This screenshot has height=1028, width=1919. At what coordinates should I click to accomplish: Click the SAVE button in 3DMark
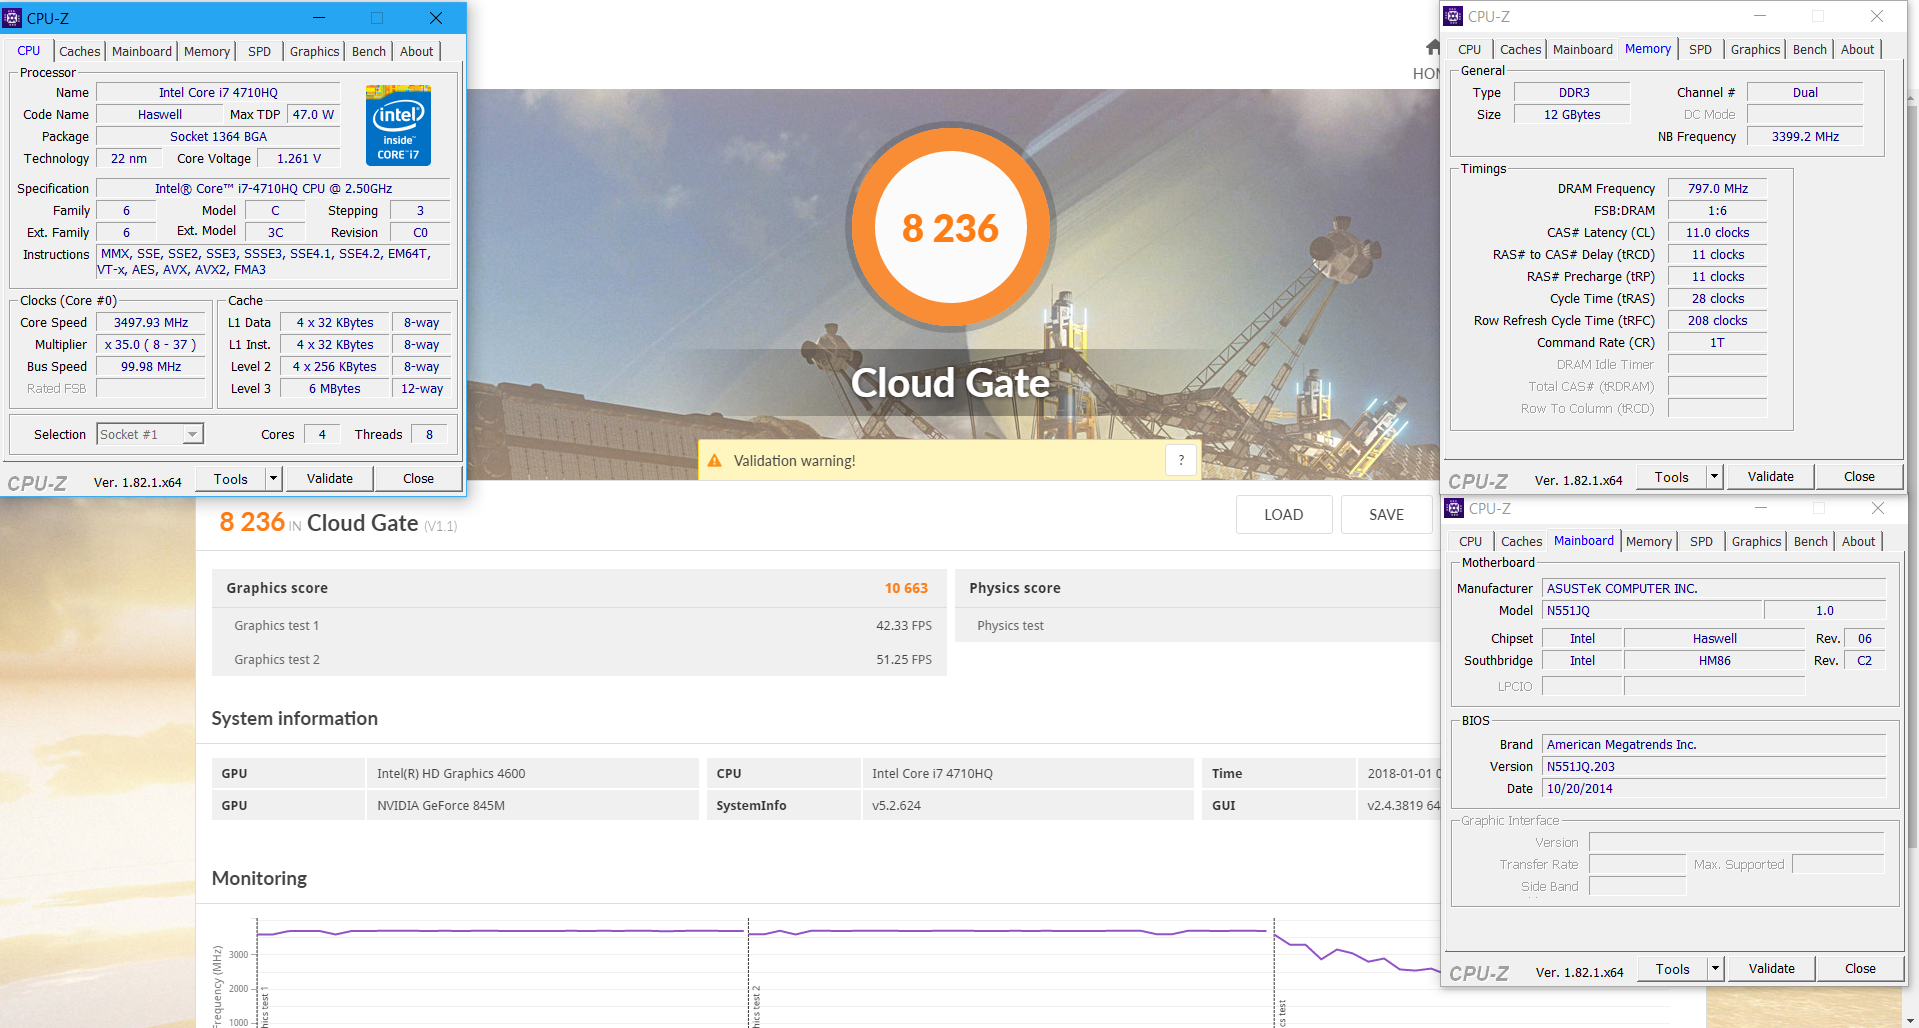click(x=1386, y=515)
